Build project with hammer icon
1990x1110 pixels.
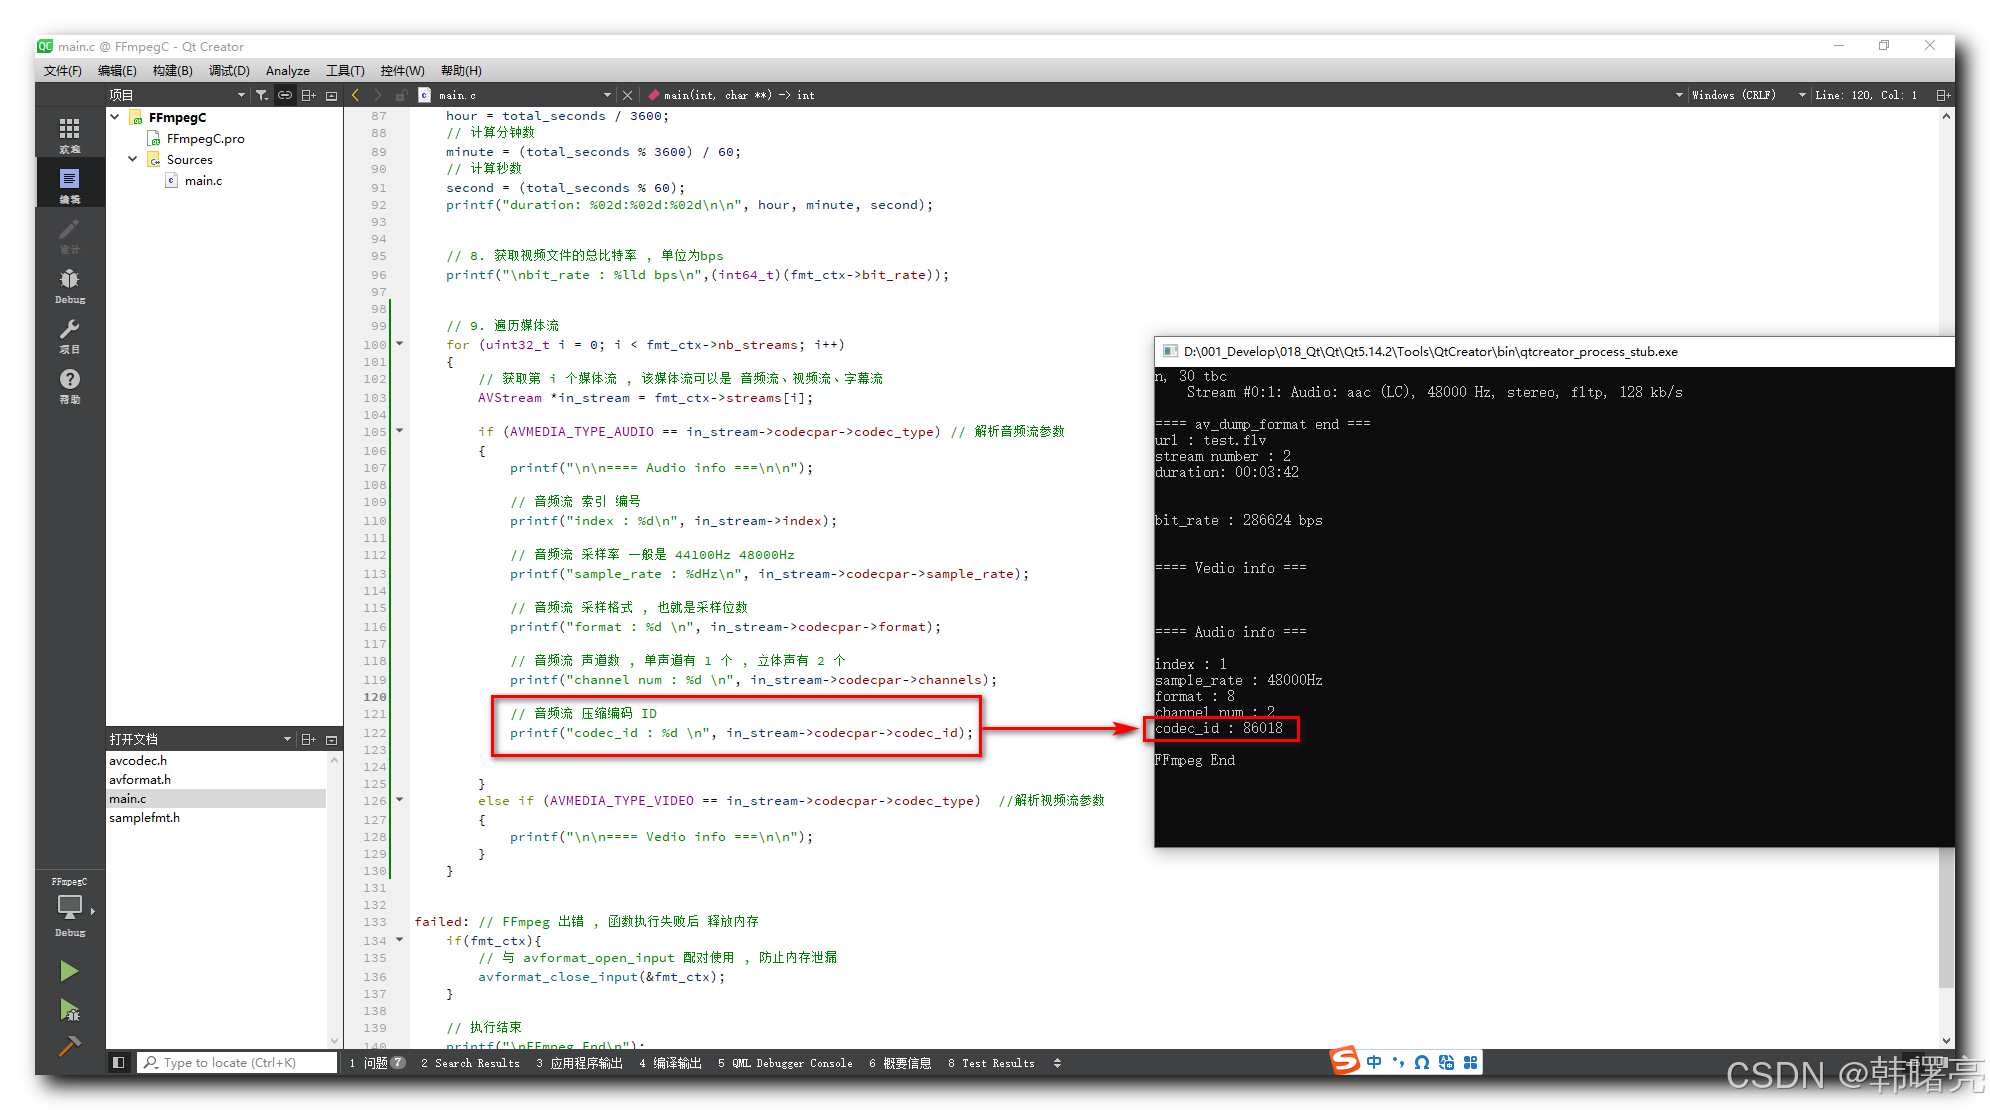[x=69, y=1046]
